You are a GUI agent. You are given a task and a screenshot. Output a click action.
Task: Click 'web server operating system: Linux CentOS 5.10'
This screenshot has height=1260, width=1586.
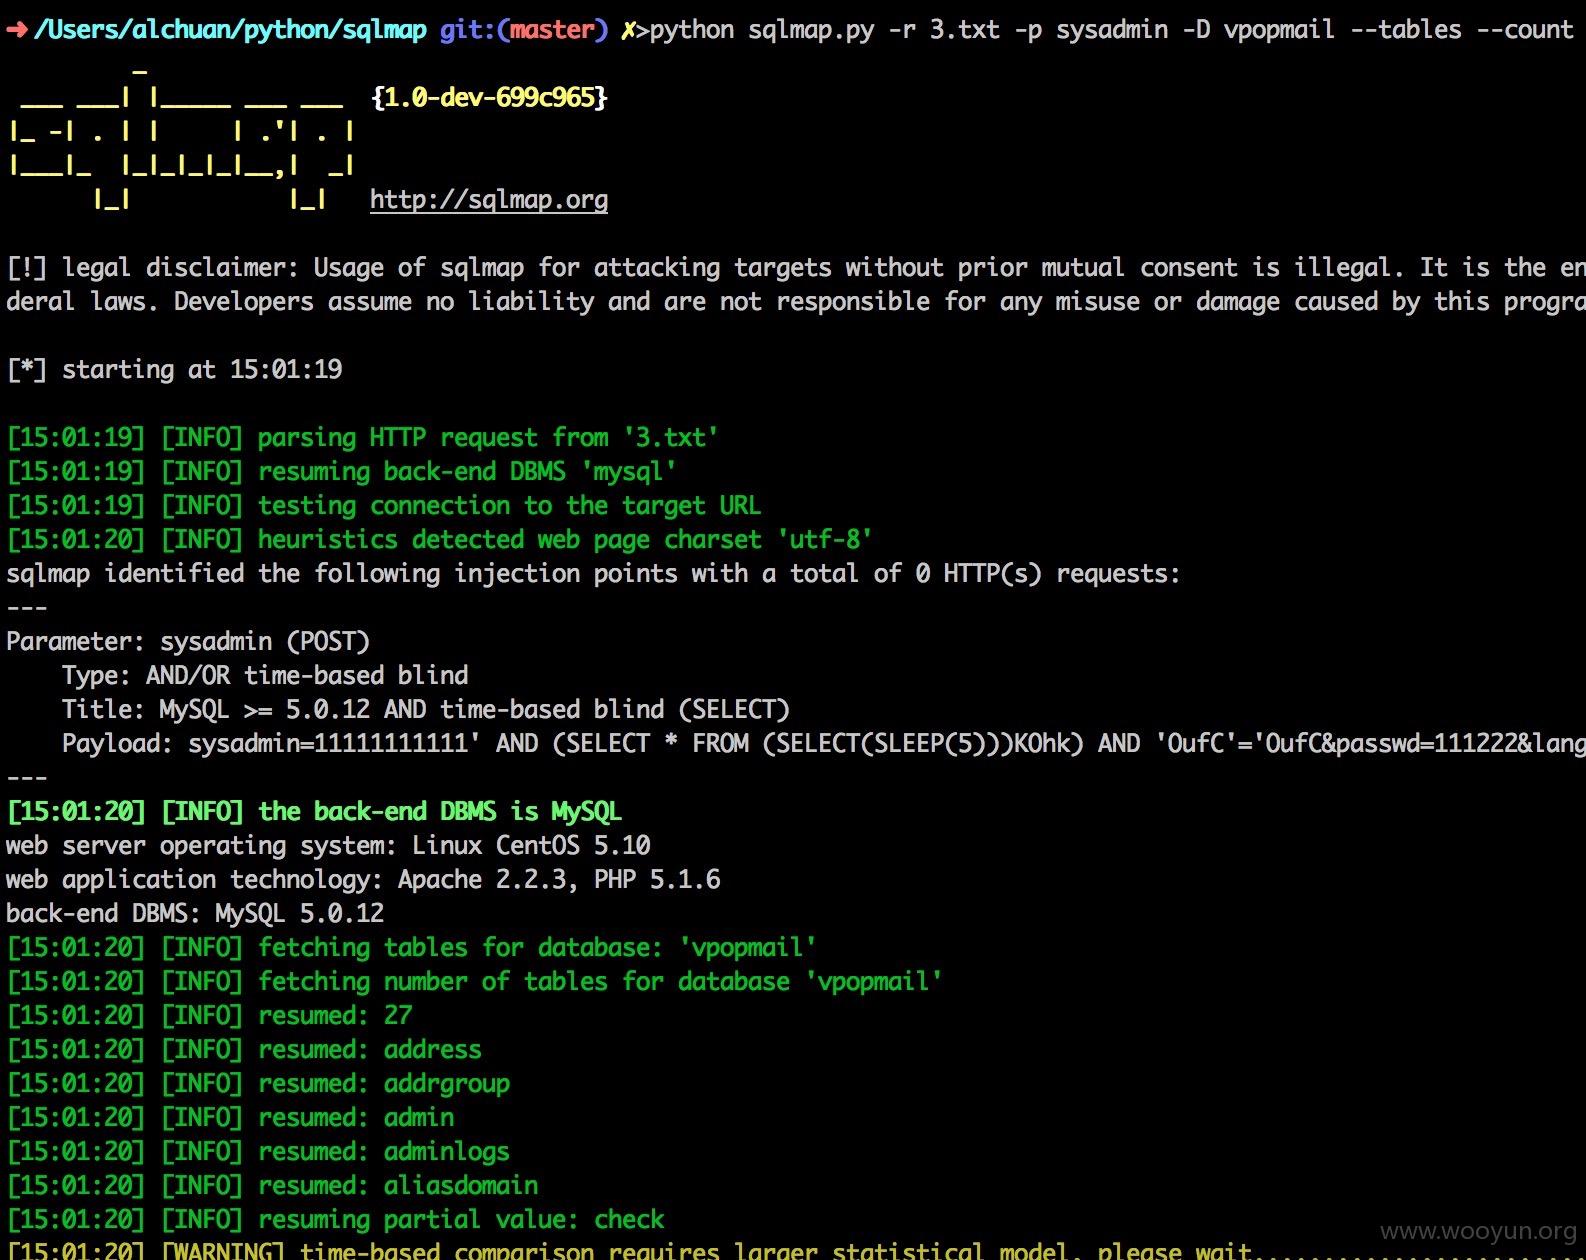click(328, 846)
